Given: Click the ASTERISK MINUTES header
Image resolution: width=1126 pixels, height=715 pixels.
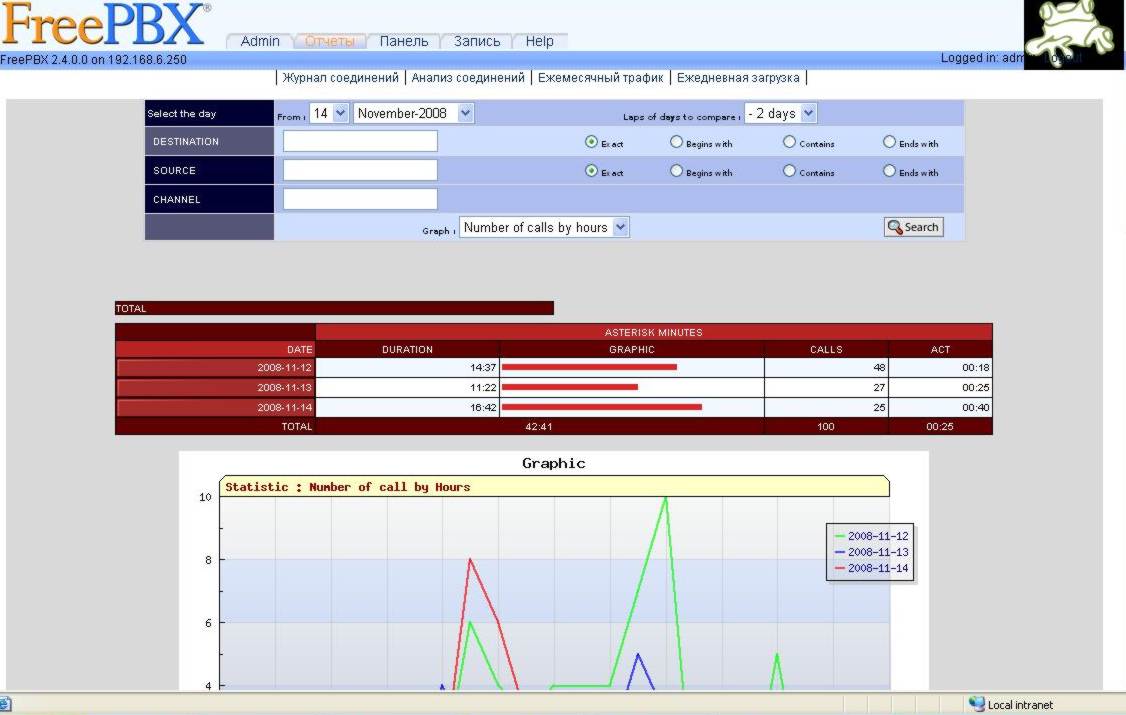Looking at the screenshot, I should point(653,332).
